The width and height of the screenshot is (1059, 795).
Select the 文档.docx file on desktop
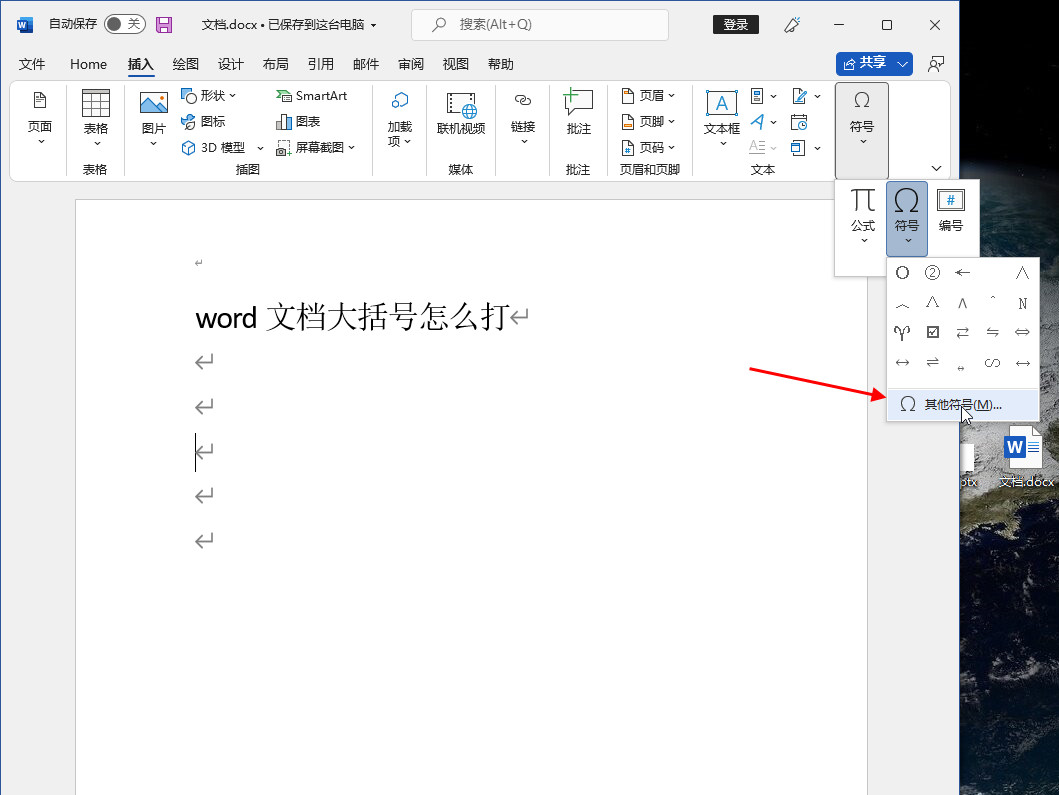click(x=1026, y=456)
